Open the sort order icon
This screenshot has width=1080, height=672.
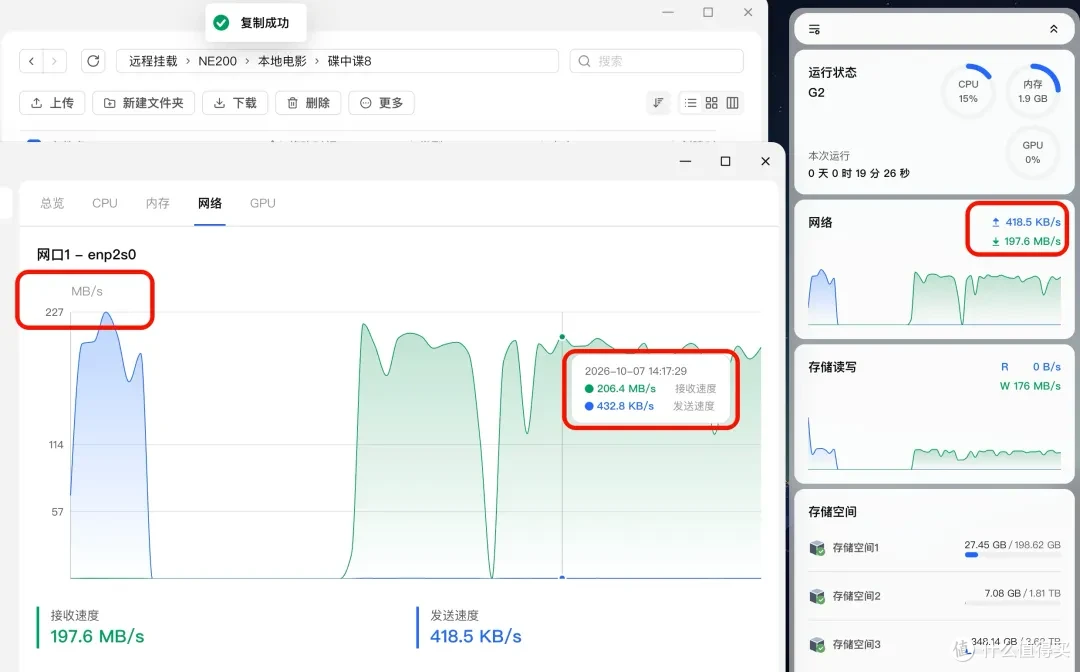(658, 103)
